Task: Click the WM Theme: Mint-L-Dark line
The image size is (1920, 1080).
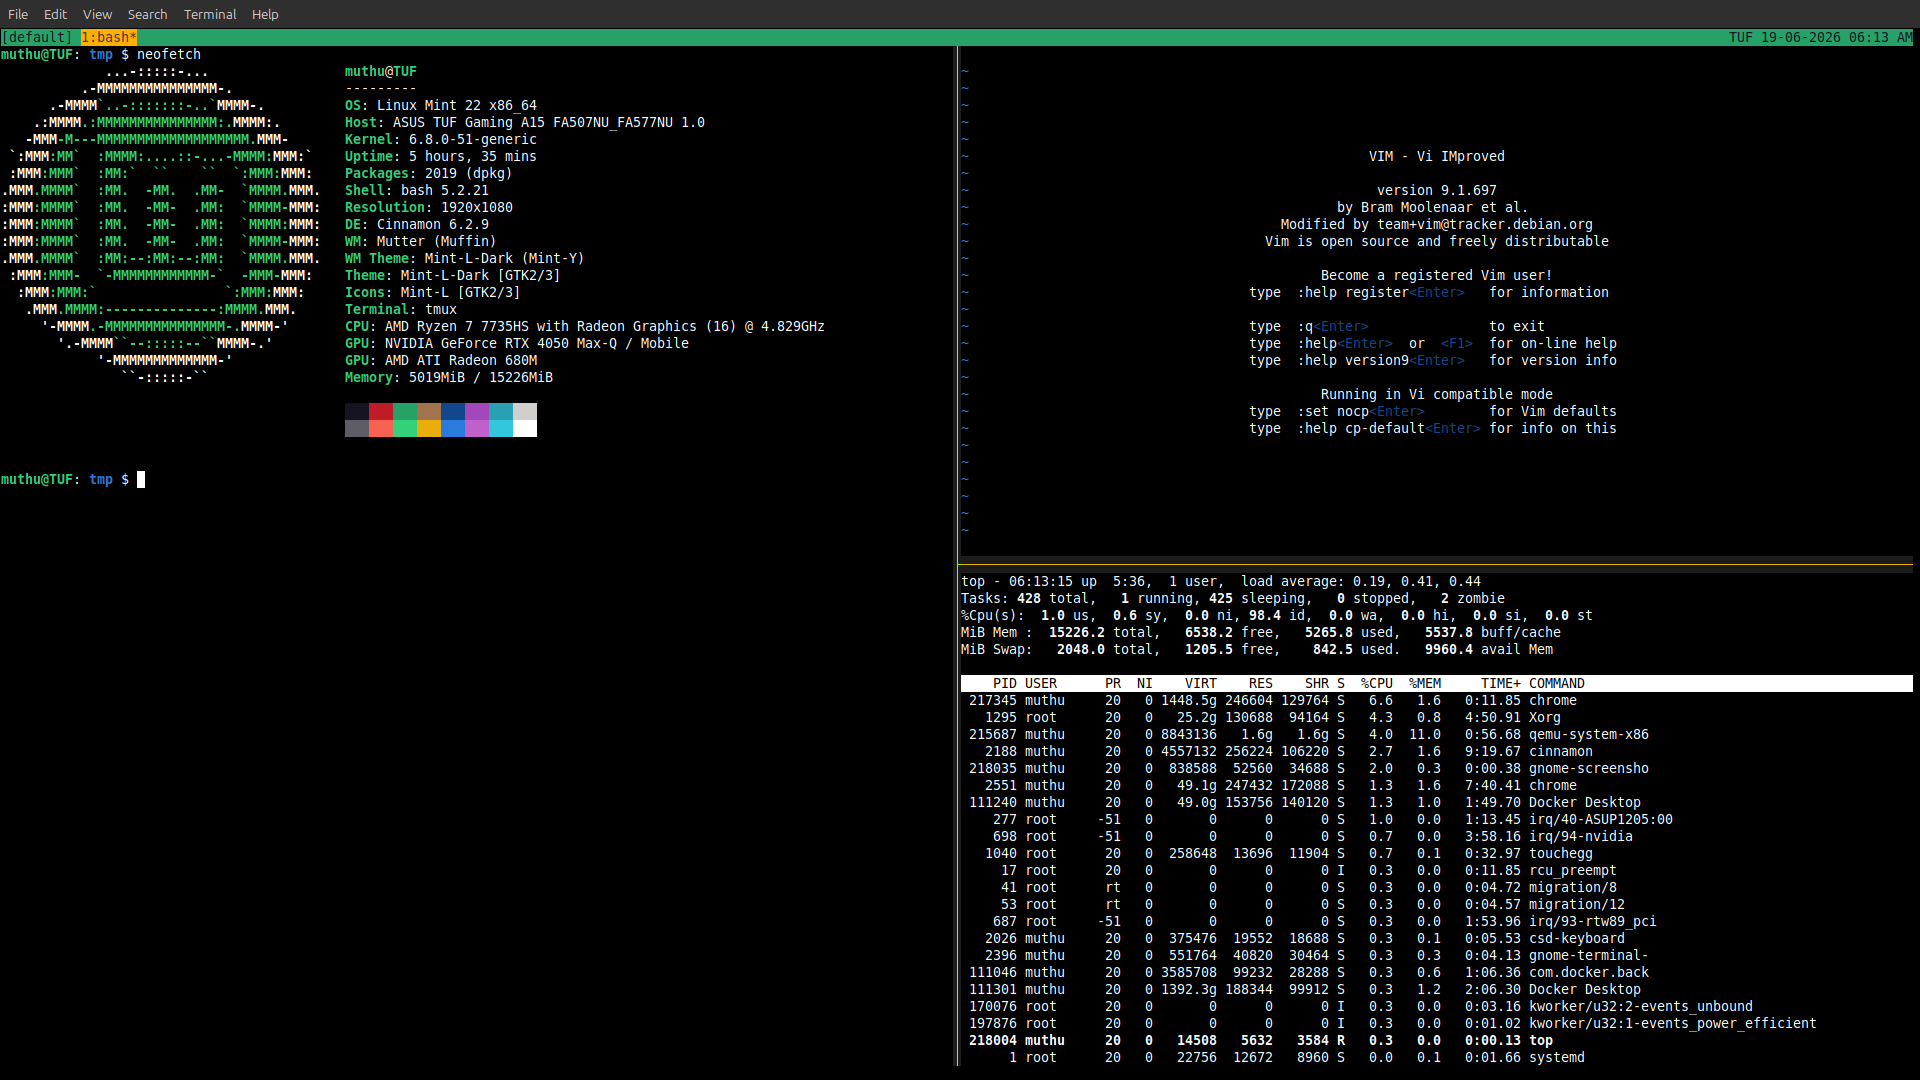Action: [x=465, y=258]
